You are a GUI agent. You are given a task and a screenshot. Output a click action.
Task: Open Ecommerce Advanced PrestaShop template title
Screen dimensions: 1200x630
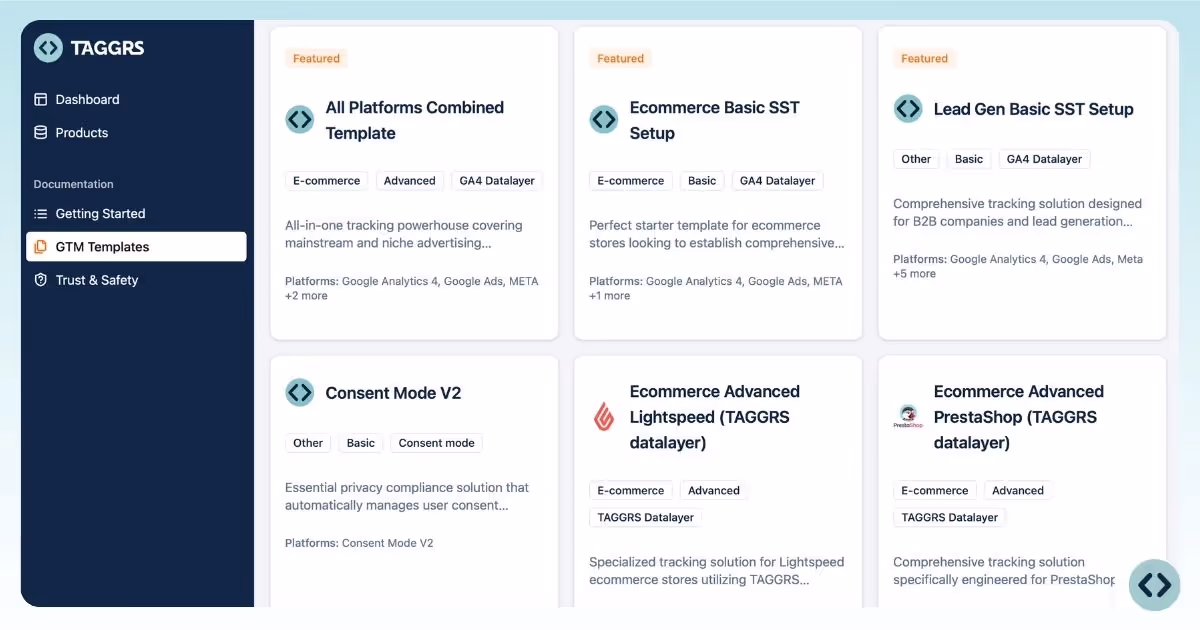(x=1019, y=417)
